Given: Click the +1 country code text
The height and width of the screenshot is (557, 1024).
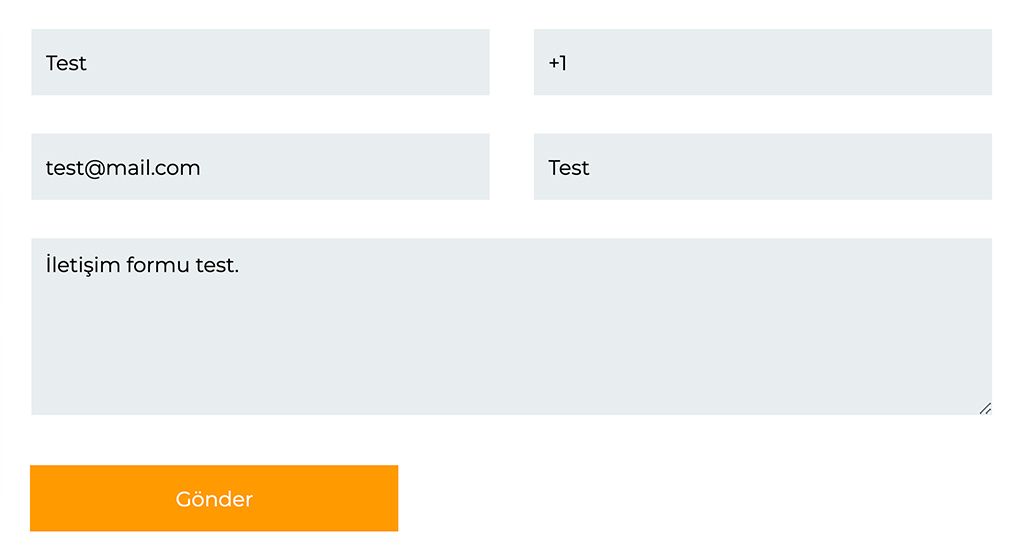Looking at the screenshot, I should pyautogui.click(x=557, y=63).
